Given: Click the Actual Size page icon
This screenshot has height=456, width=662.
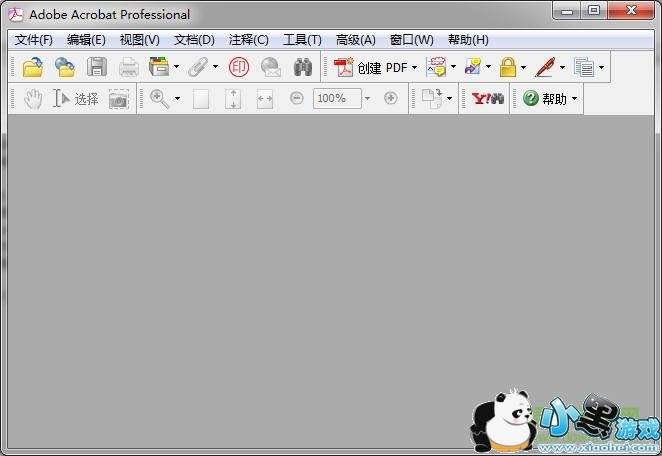Looking at the screenshot, I should pyautogui.click(x=201, y=99).
